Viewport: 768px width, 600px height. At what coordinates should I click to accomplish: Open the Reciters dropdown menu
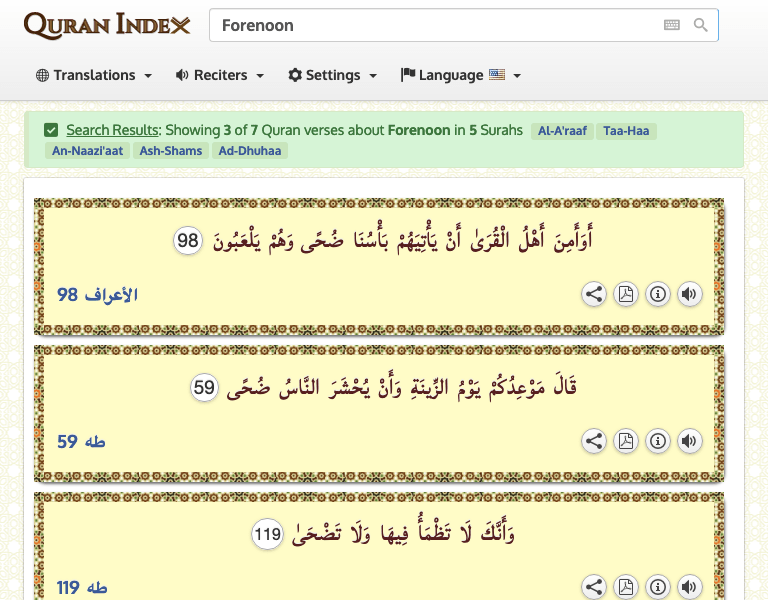click(220, 75)
